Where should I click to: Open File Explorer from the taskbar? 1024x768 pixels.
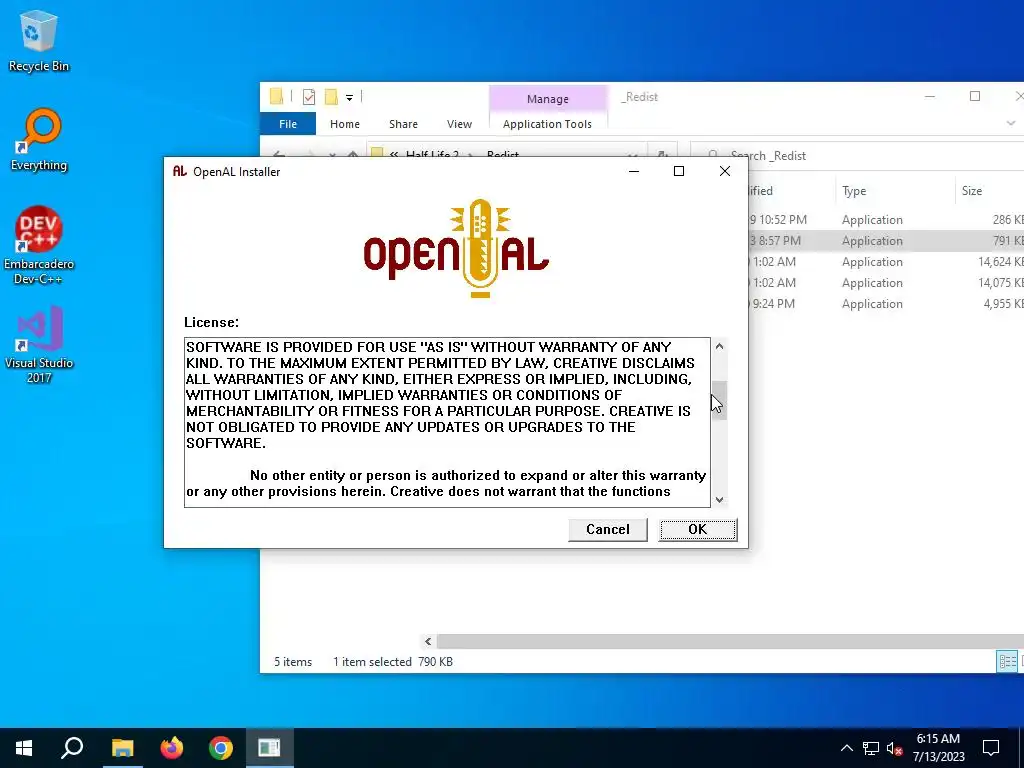click(x=122, y=748)
